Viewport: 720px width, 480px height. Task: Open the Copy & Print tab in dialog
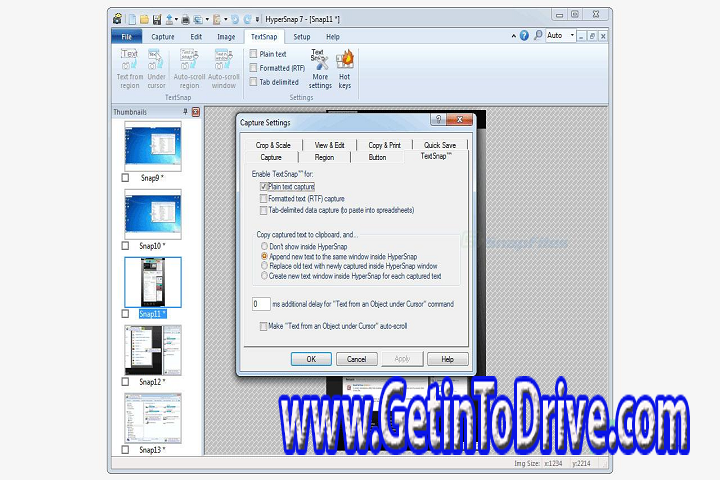click(384, 145)
